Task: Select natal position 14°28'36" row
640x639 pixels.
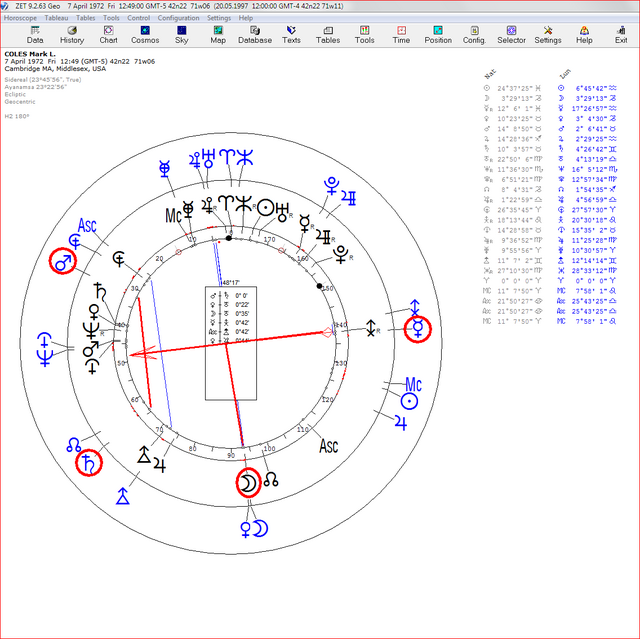Action: point(513,139)
